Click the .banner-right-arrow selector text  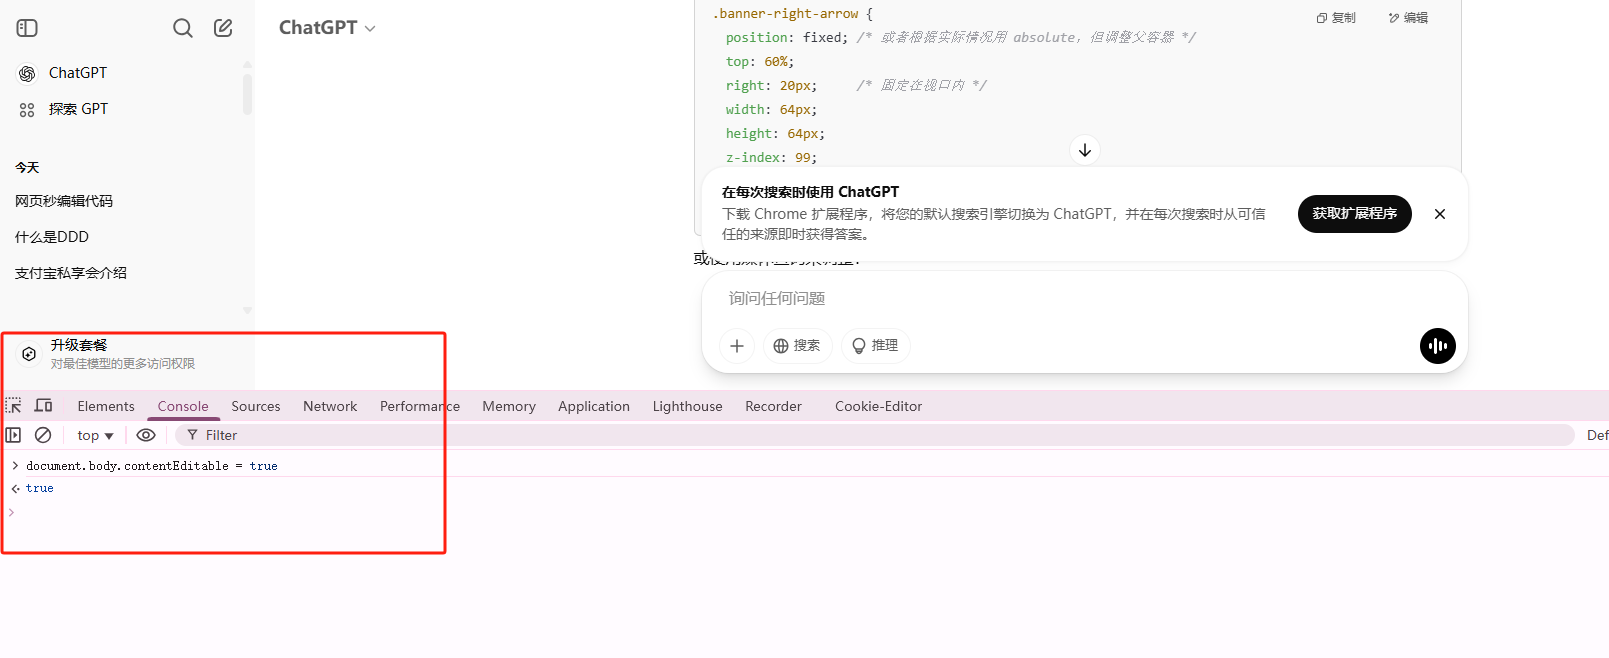coord(785,14)
